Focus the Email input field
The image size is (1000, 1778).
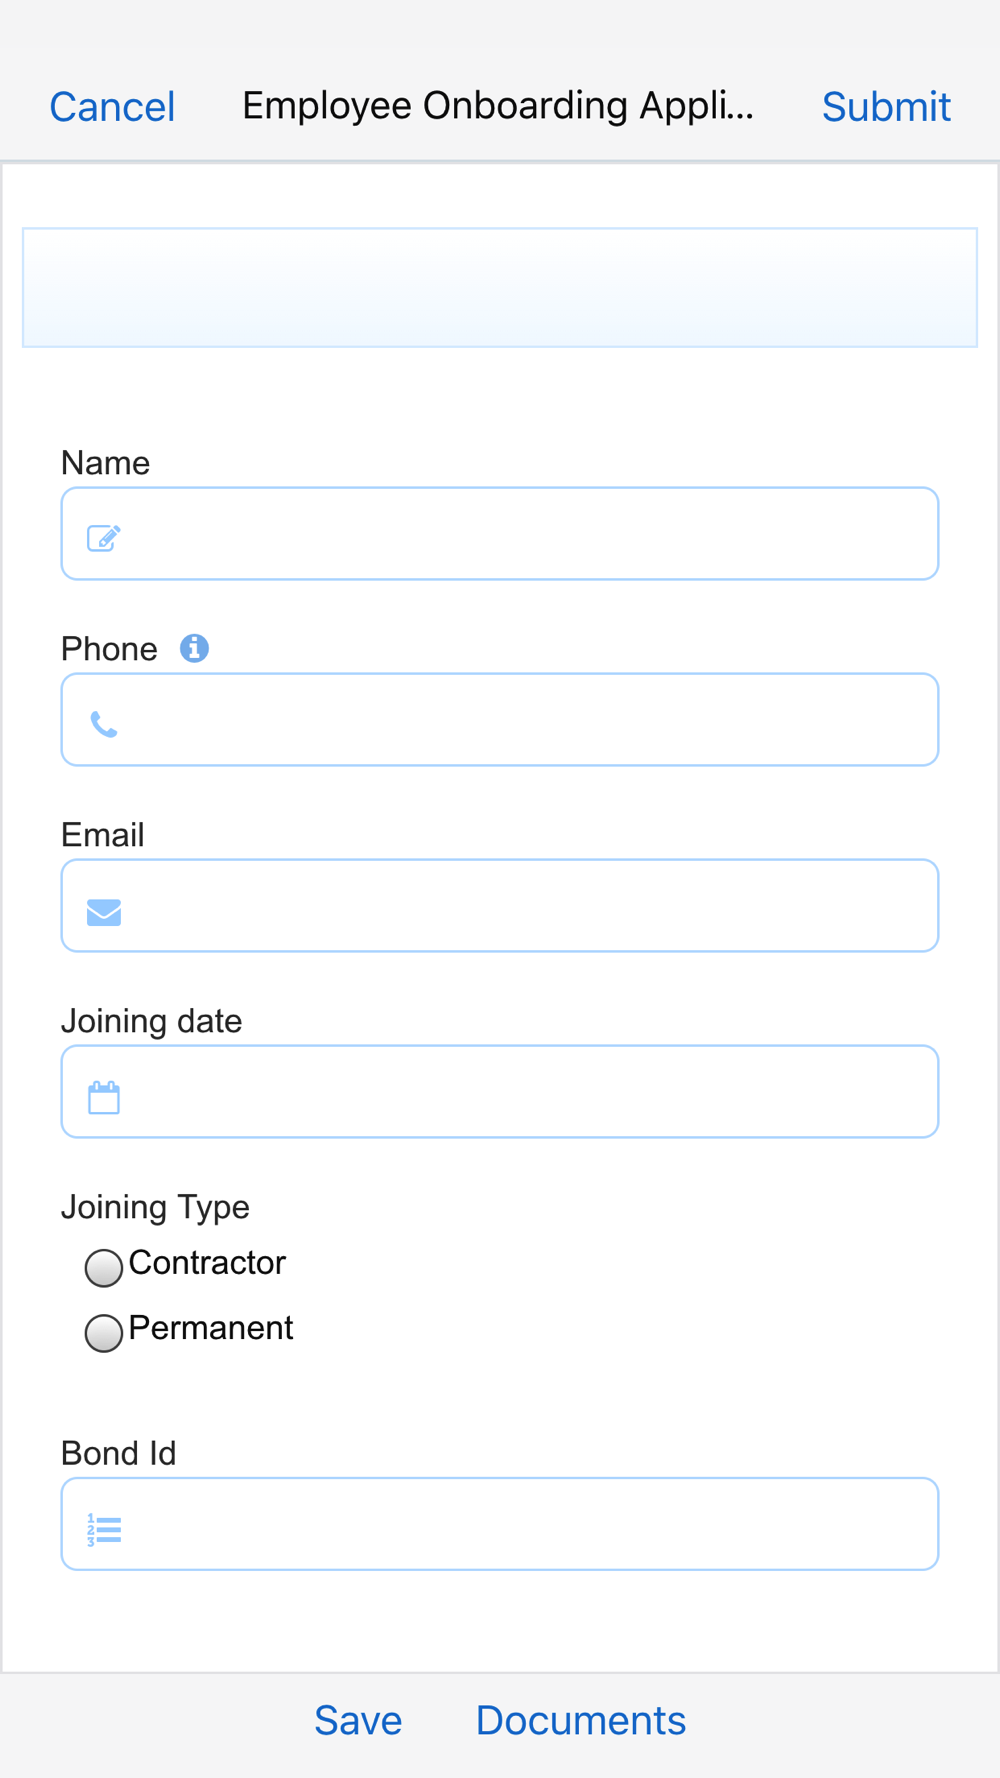tap(500, 906)
